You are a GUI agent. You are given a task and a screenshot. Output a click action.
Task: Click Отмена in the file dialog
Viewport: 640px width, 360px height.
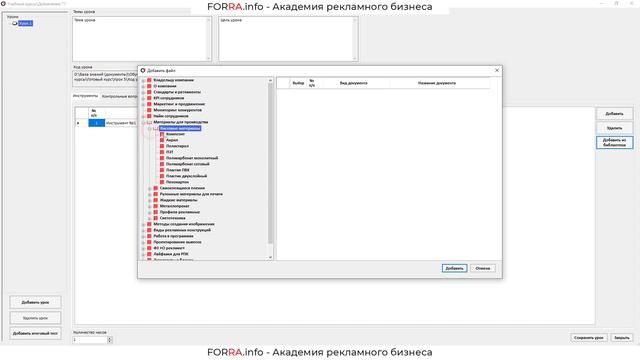[x=483, y=268]
